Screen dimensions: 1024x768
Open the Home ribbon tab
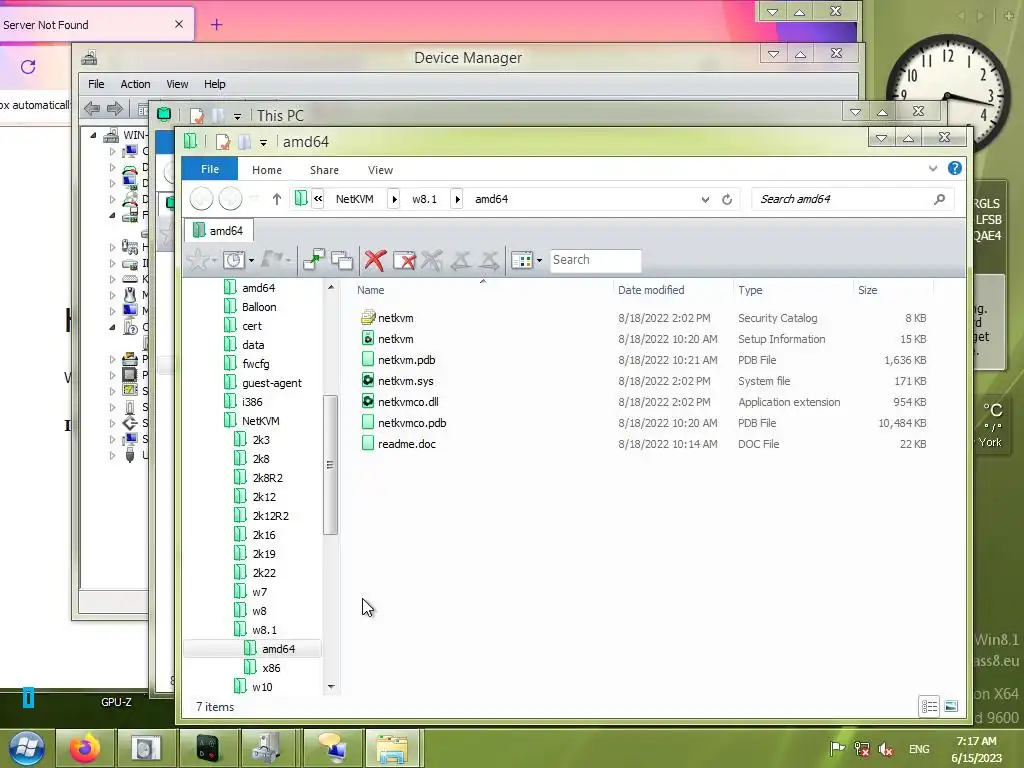pyautogui.click(x=266, y=170)
